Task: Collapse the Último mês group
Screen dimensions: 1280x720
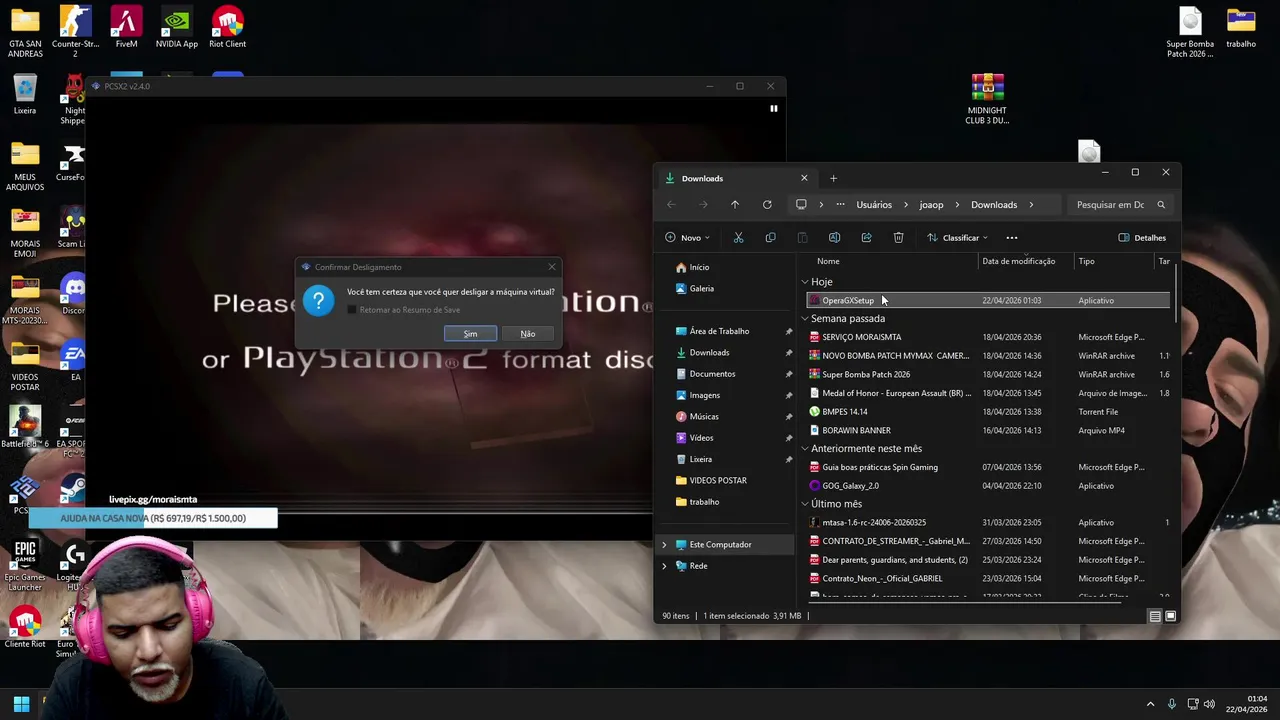Action: pos(805,504)
